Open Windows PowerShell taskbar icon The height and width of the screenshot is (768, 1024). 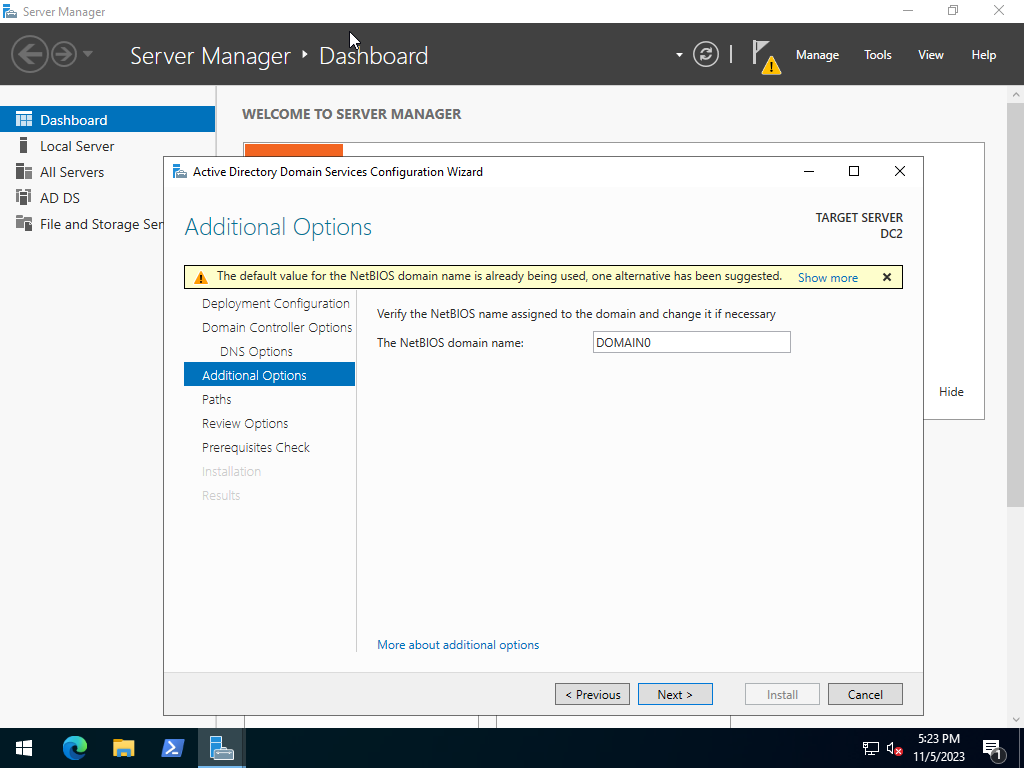point(172,748)
